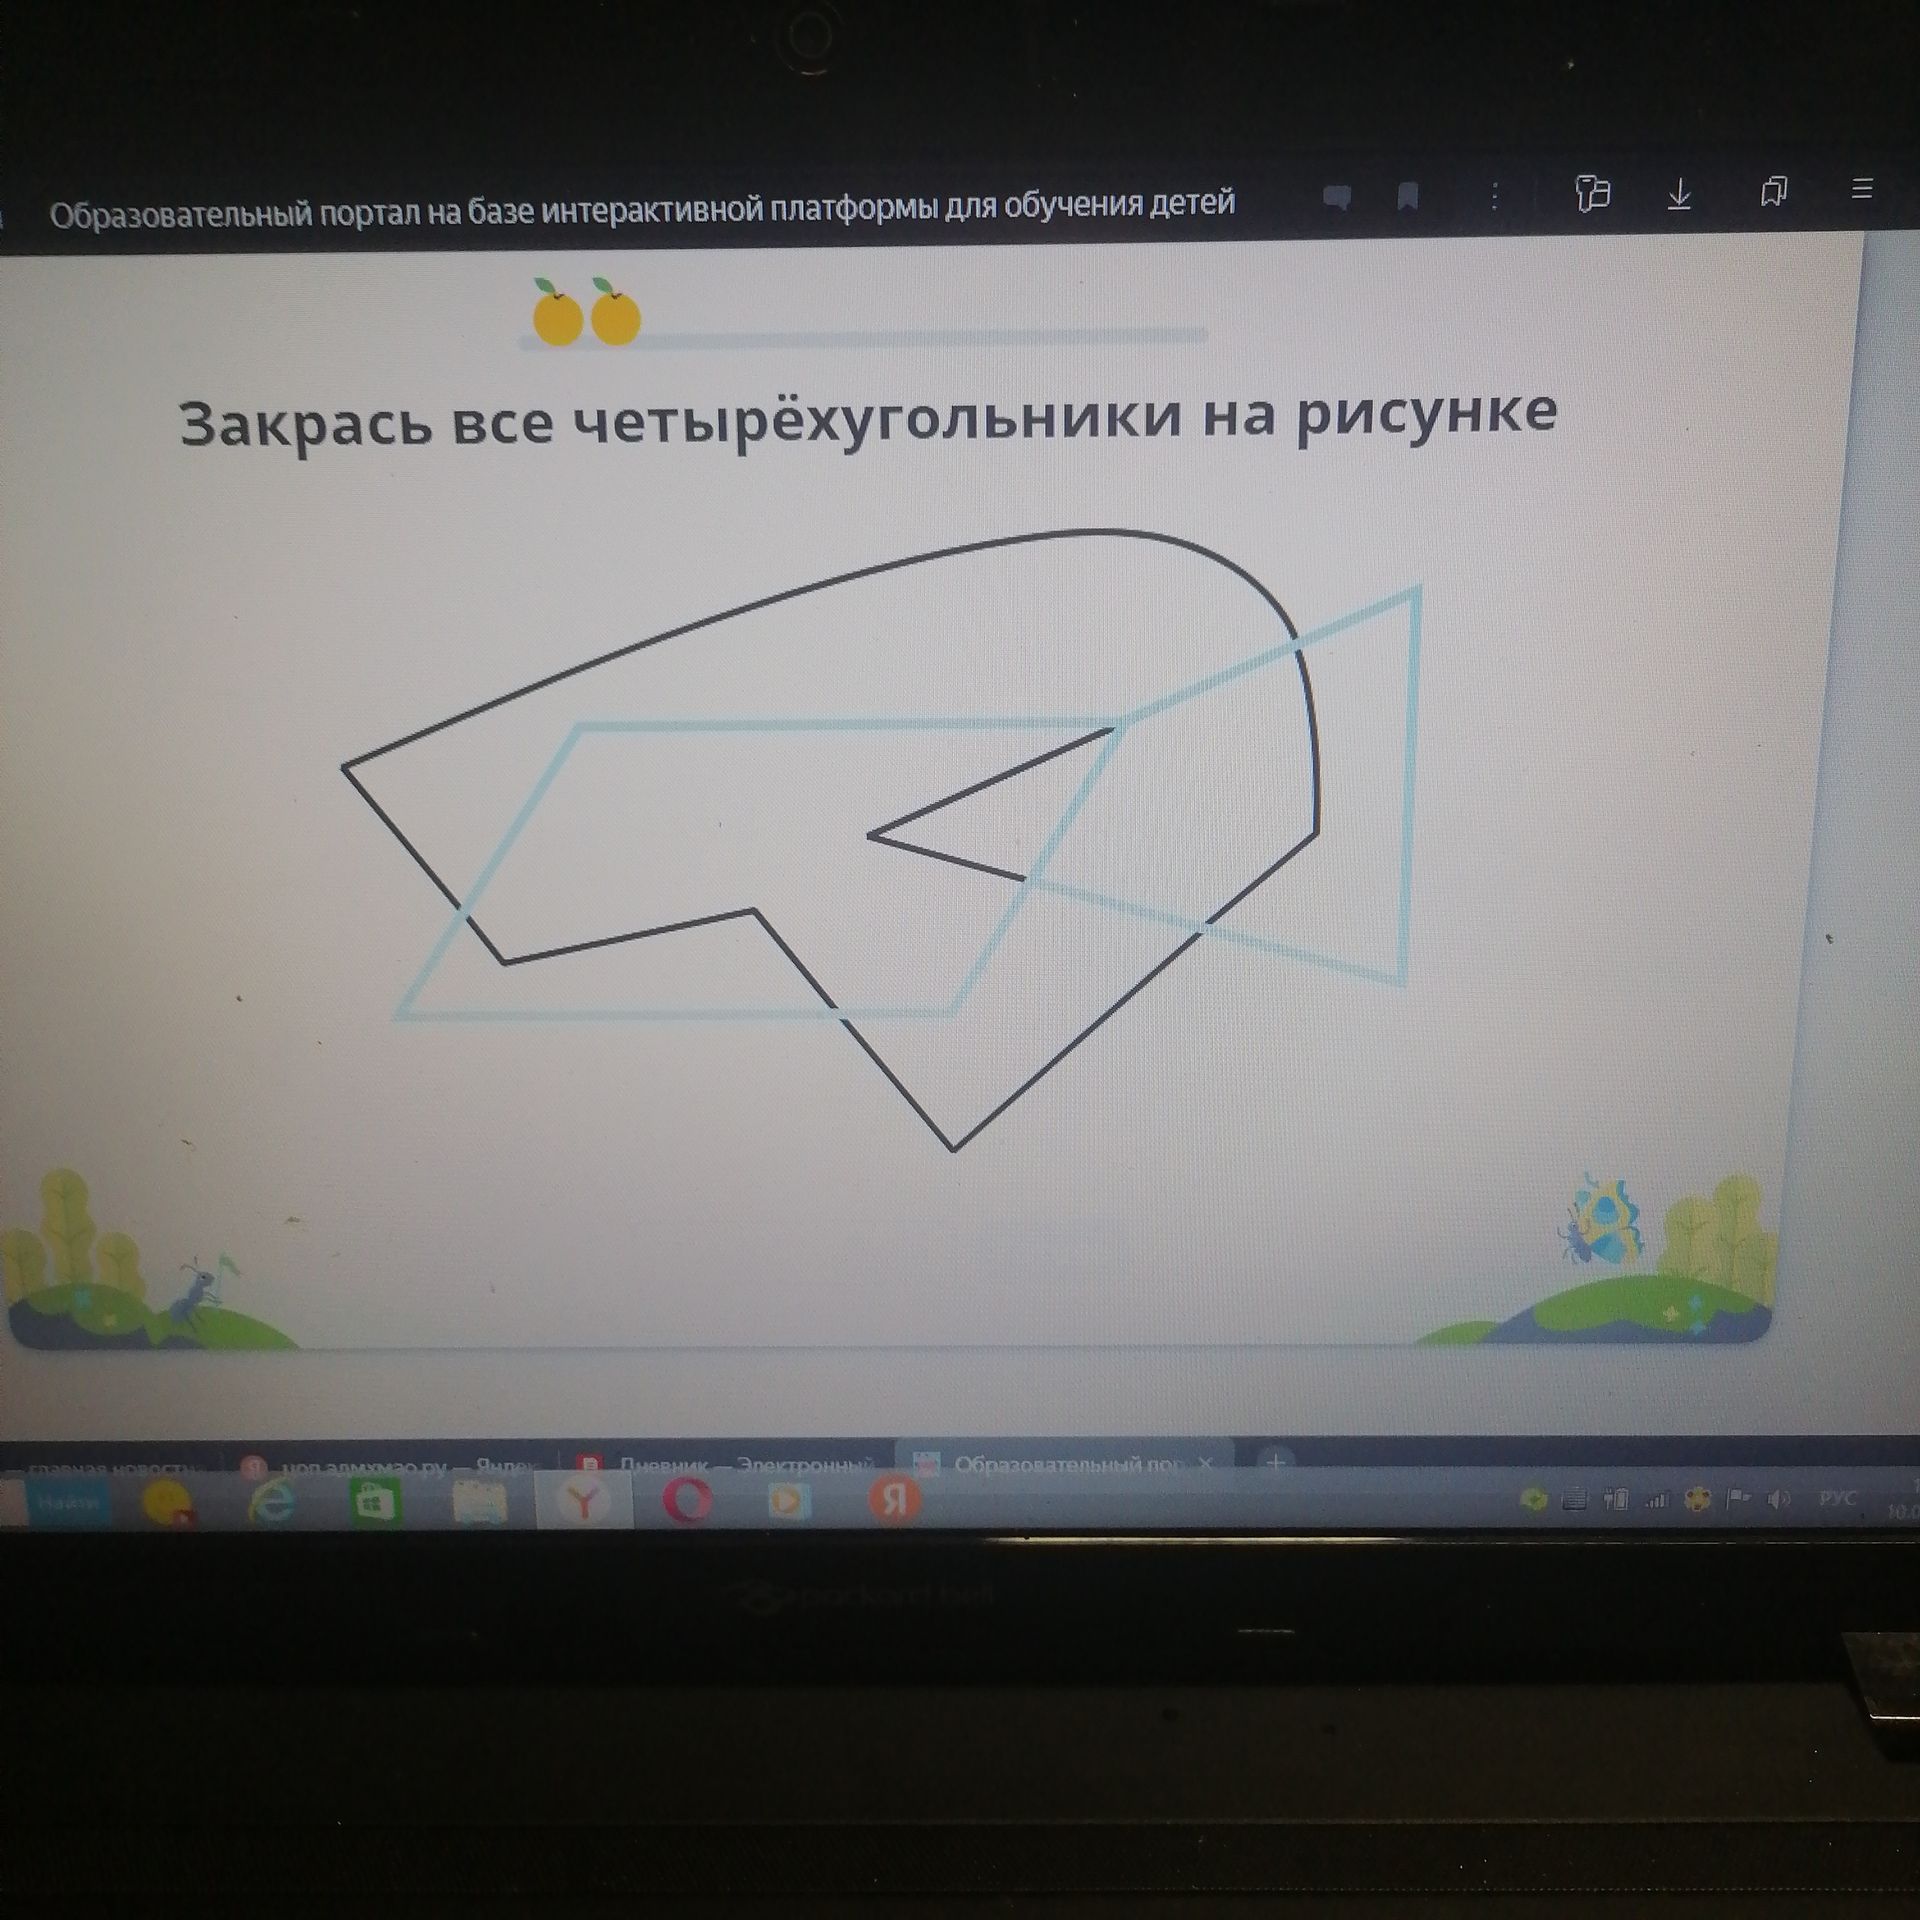This screenshot has height=1920, width=1920.
Task: Open the browser hamburger menu
Action: coord(1861,188)
